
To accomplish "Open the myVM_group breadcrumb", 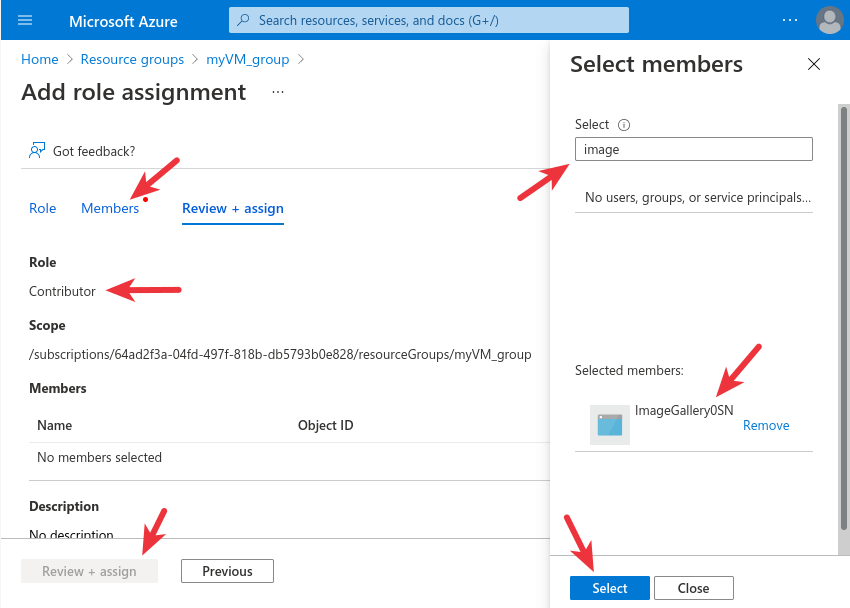I will click(247, 59).
